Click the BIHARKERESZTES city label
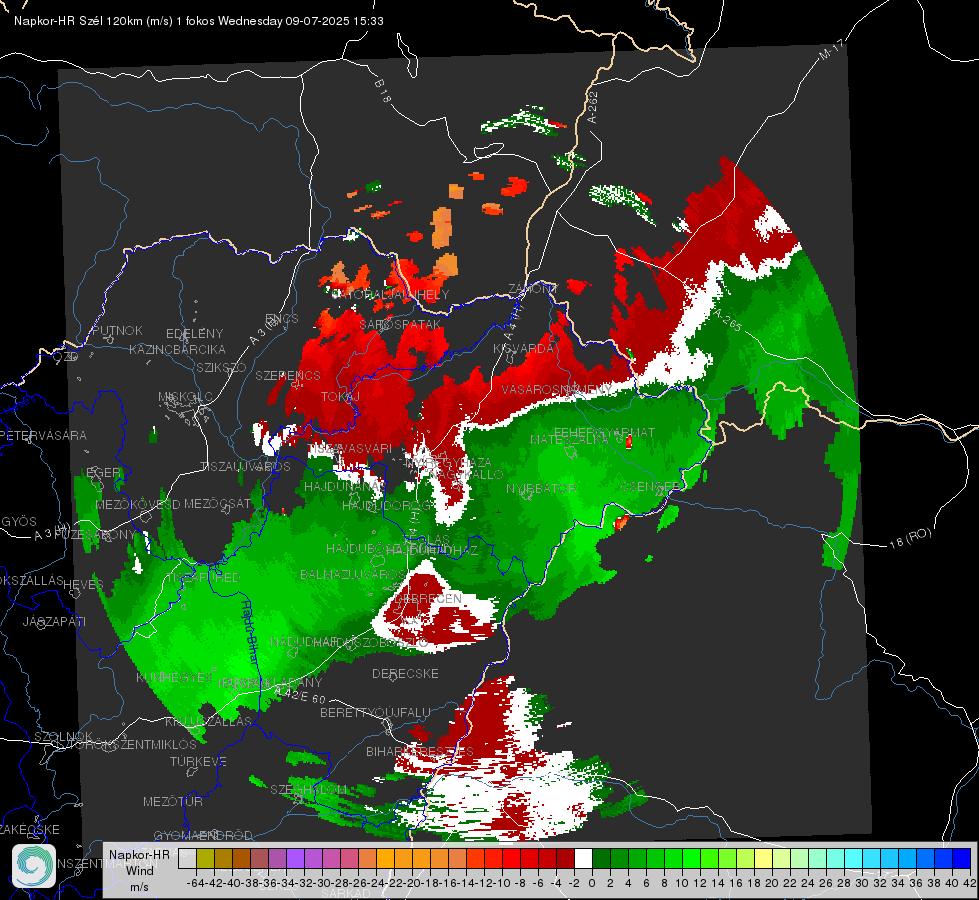This screenshot has height=900, width=979. [x=420, y=751]
